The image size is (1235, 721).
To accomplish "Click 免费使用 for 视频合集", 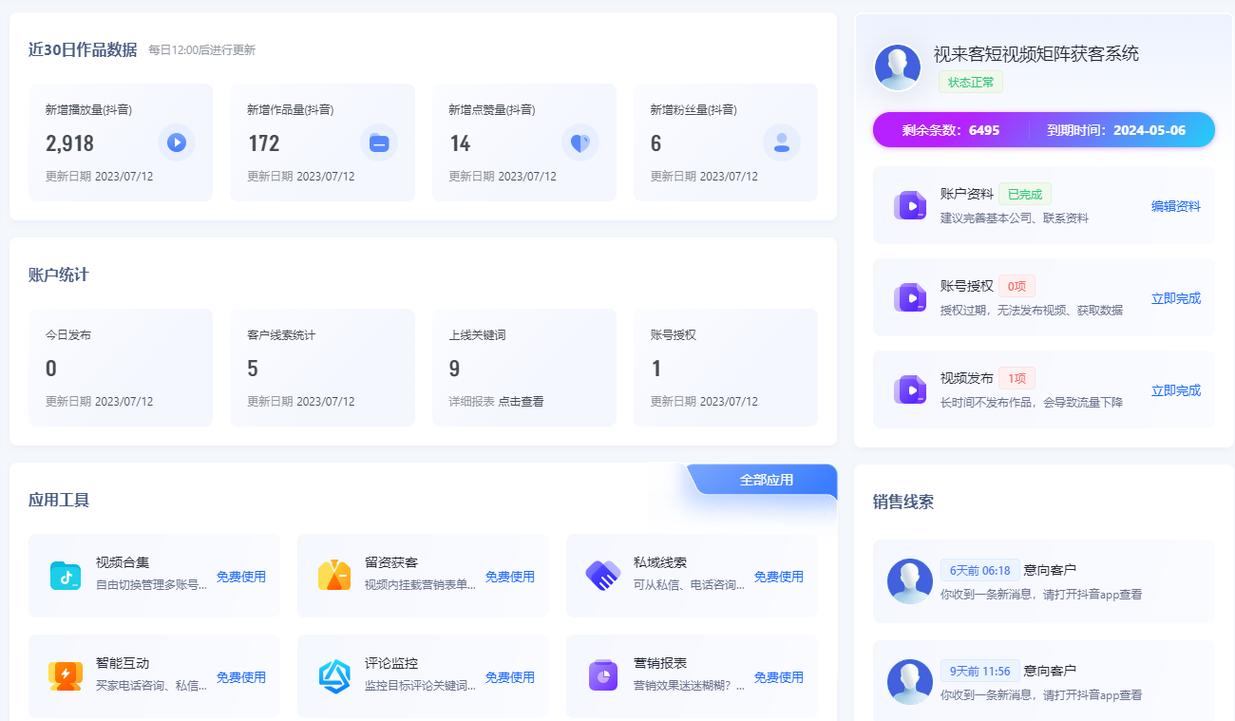I will point(241,576).
